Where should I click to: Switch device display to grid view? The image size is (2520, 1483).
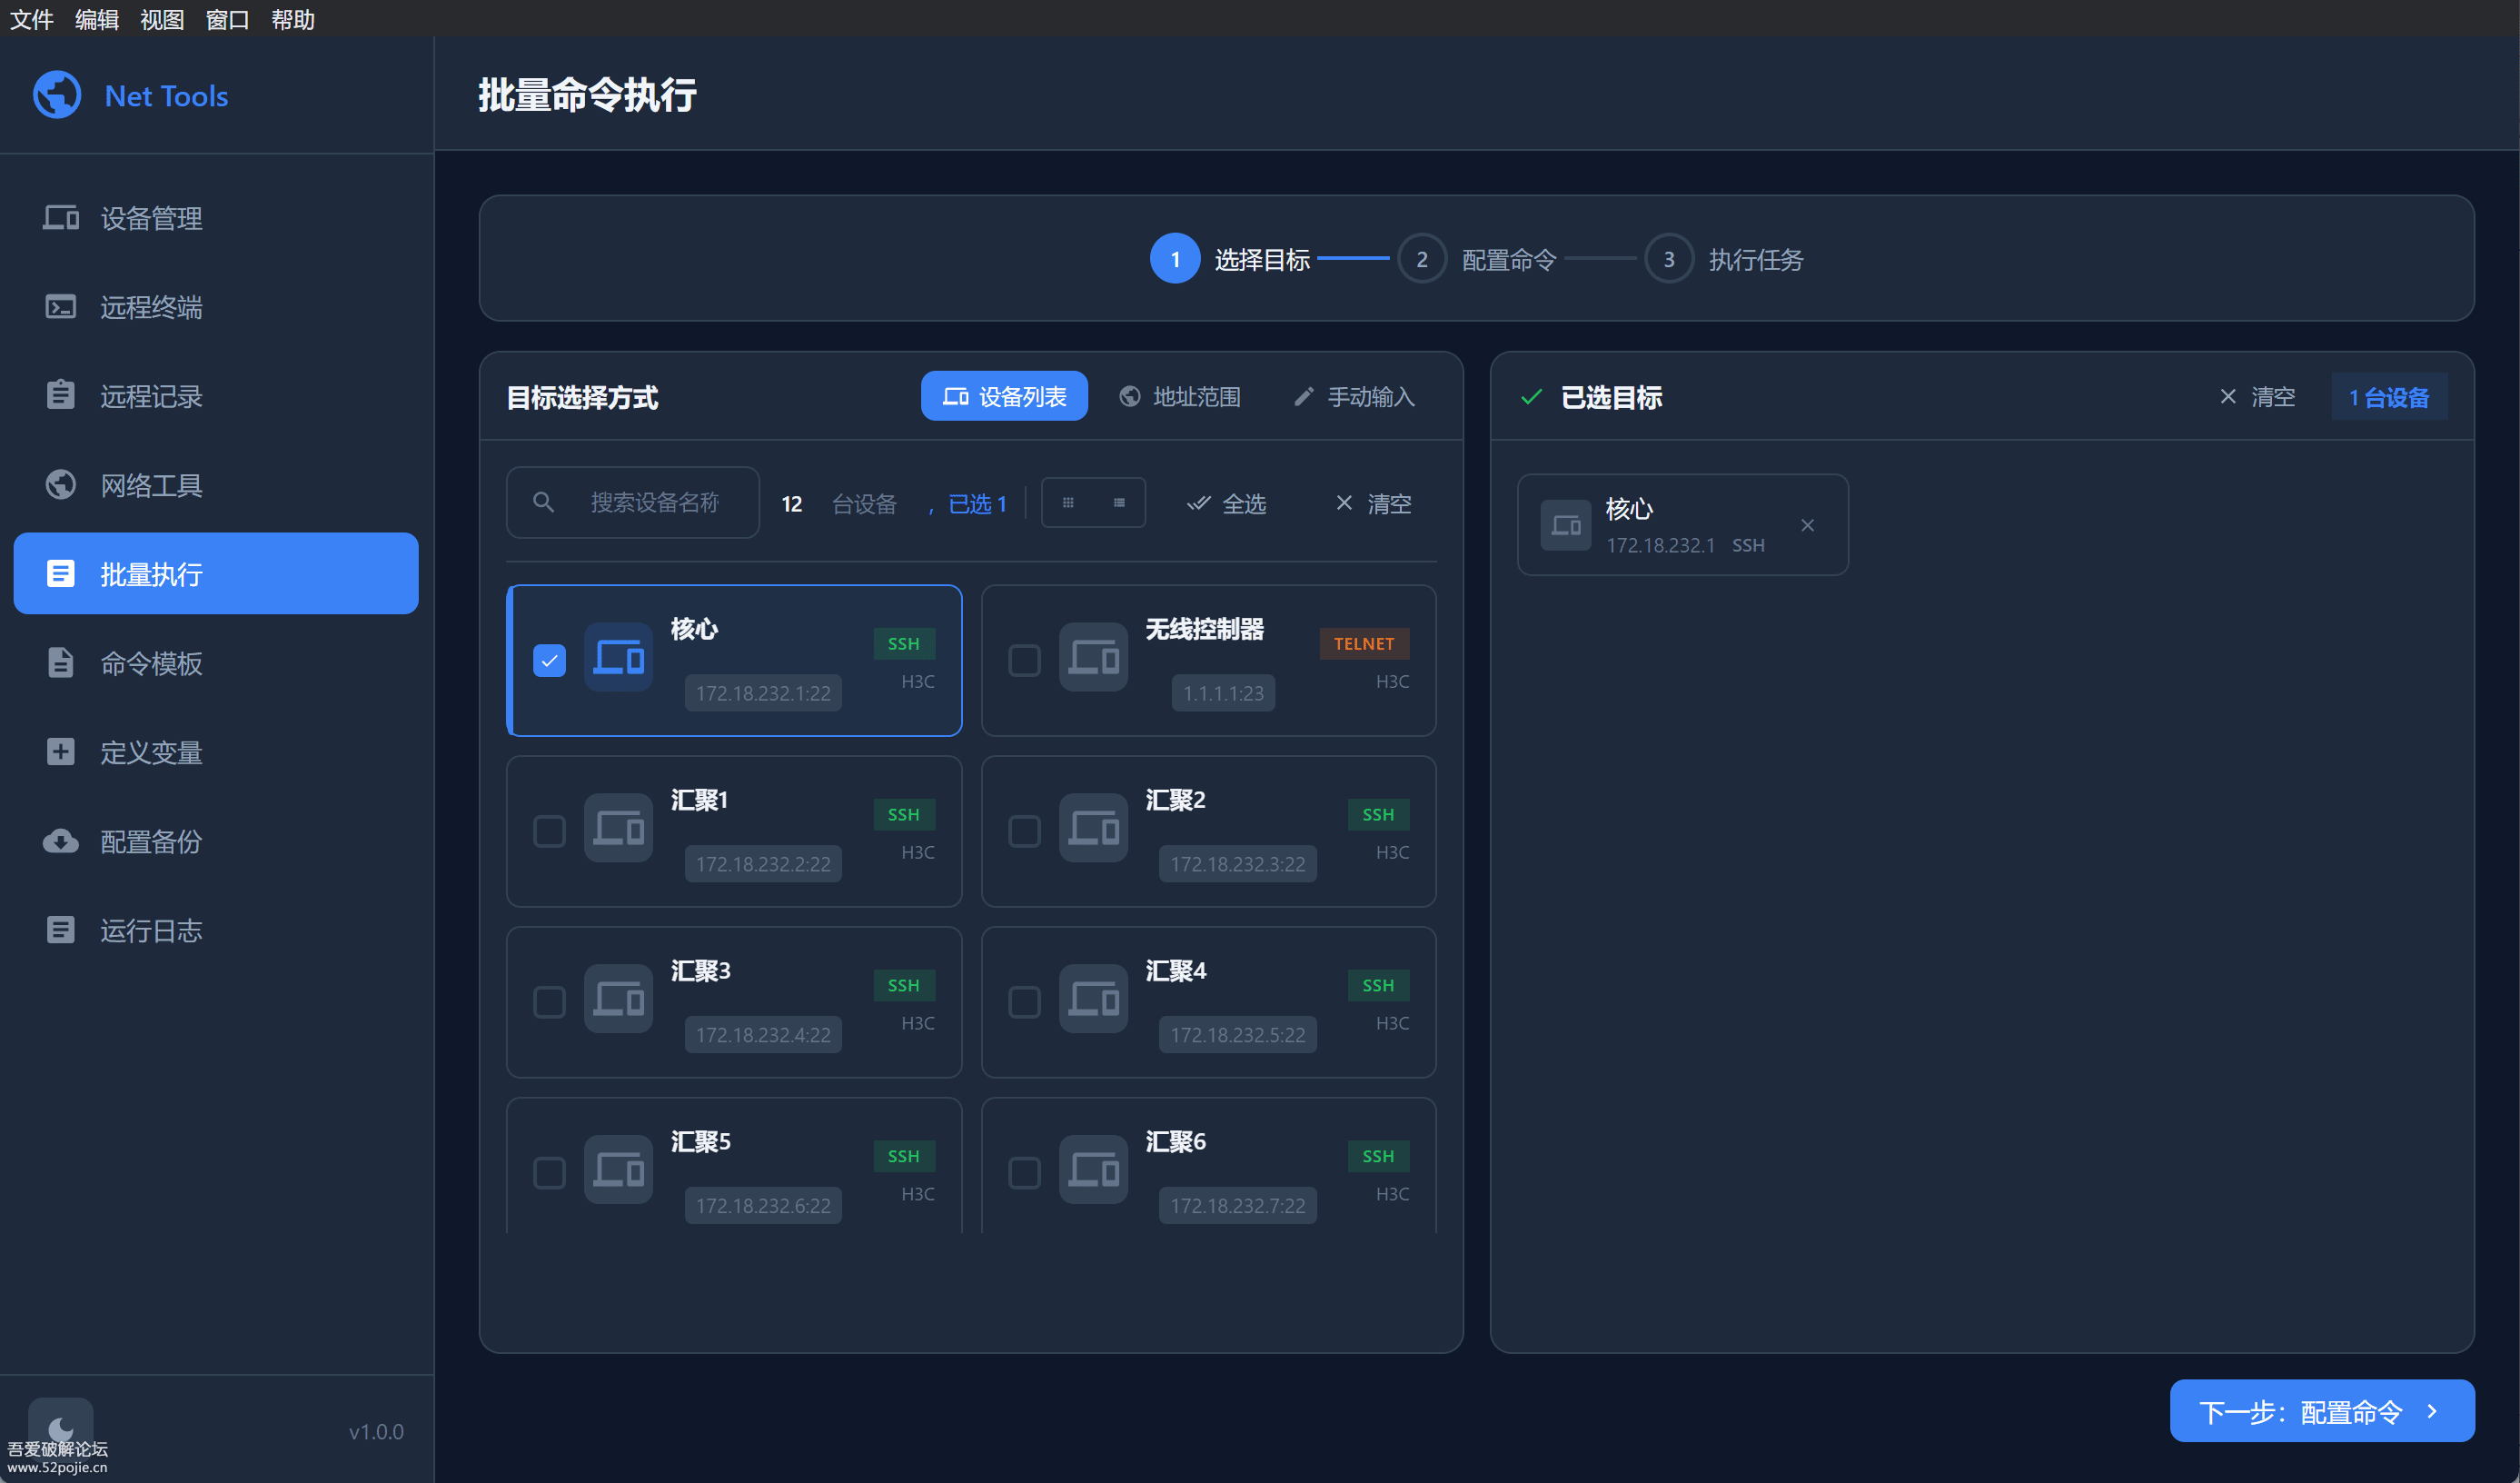coord(1068,503)
